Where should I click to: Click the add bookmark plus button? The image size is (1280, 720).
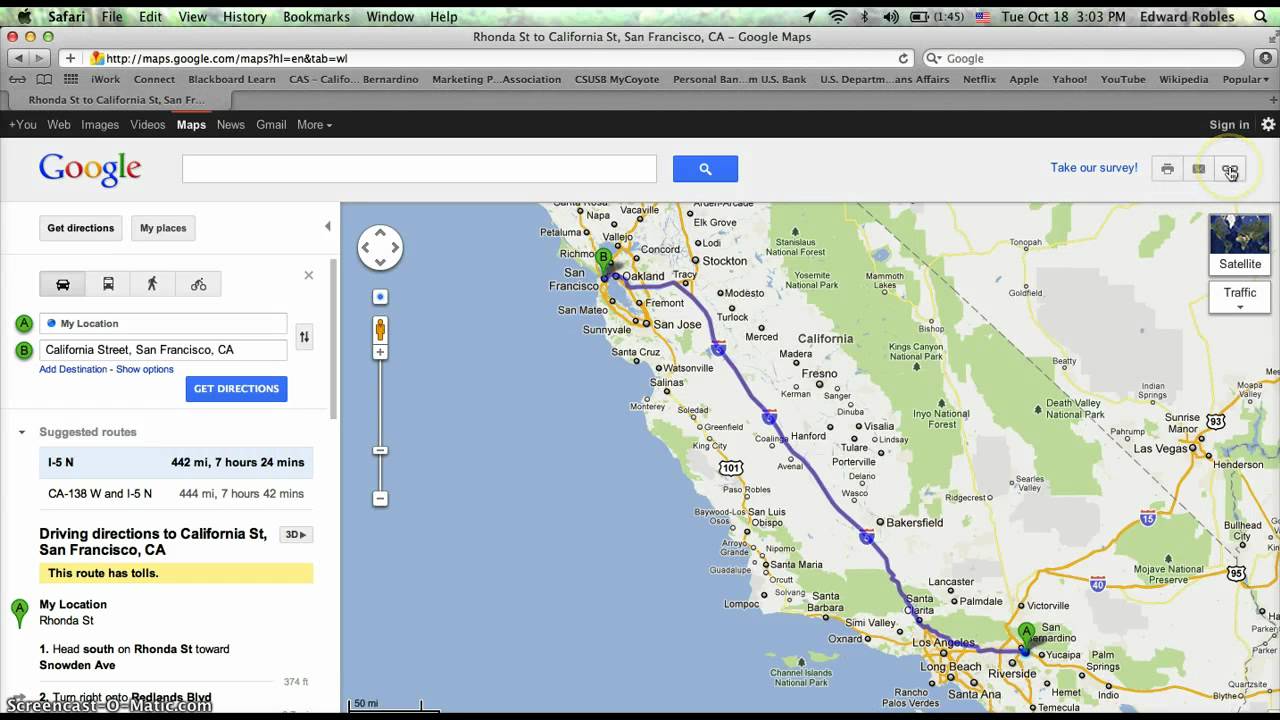pyautogui.click(x=69, y=58)
